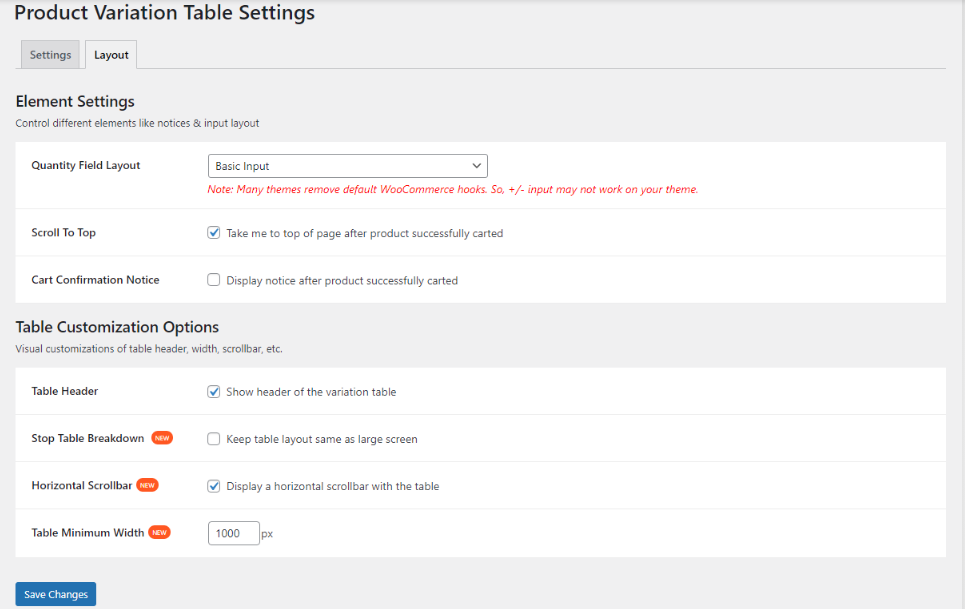This screenshot has width=965, height=609.
Task: Uncheck Scroll To Top checkbox
Action: 214,233
